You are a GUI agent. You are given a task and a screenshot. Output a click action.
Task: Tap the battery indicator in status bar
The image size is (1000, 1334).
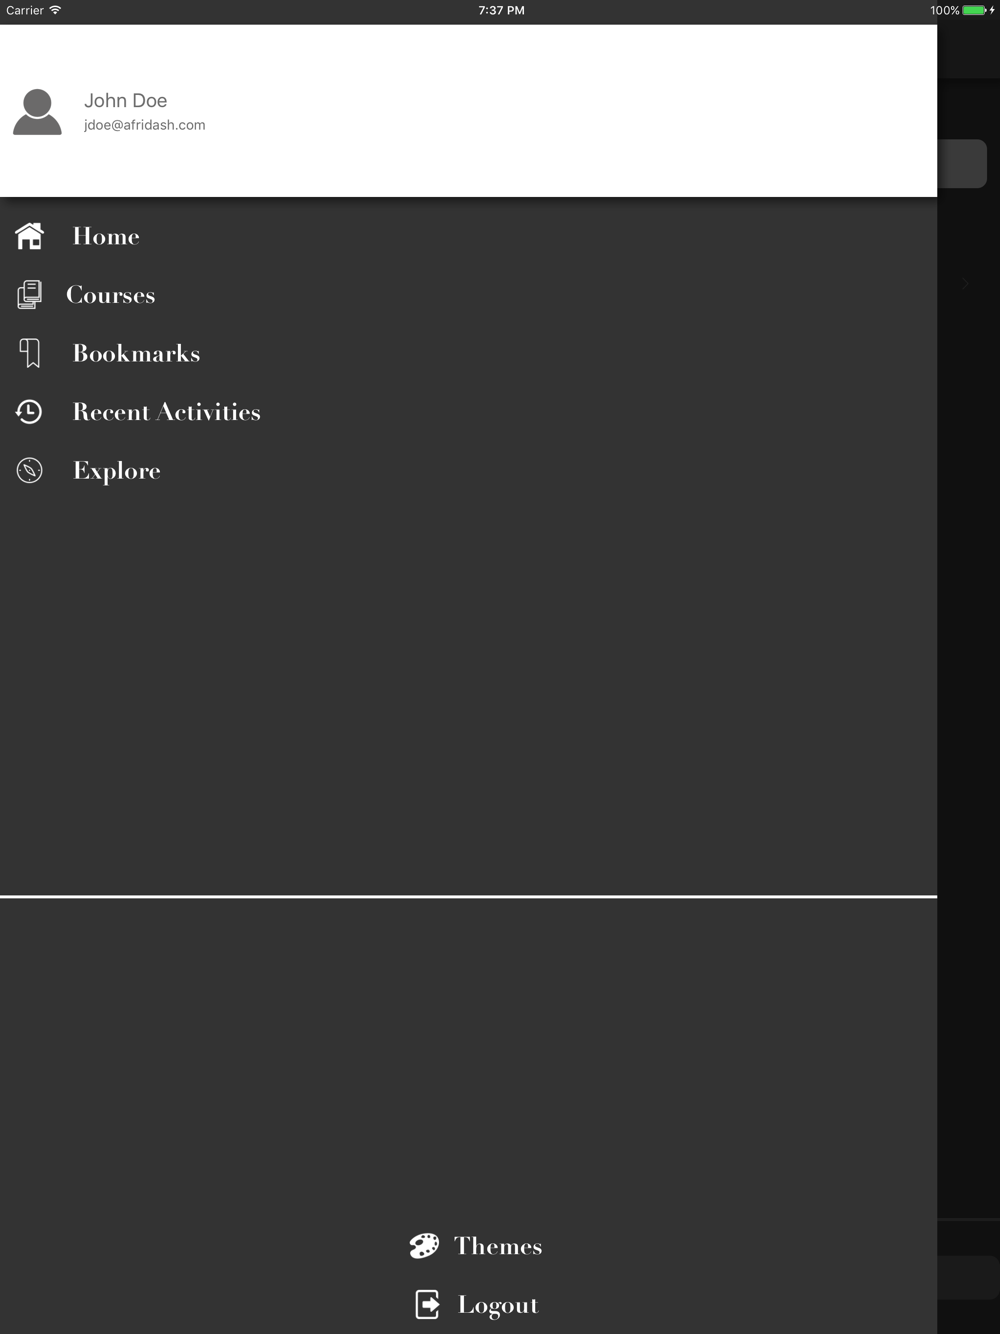click(975, 10)
